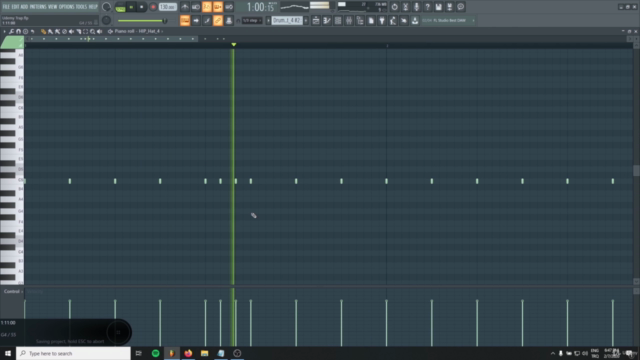This screenshot has width=640, height=360.
Task: Open the tempo tapper
Action: (x=393, y=20)
